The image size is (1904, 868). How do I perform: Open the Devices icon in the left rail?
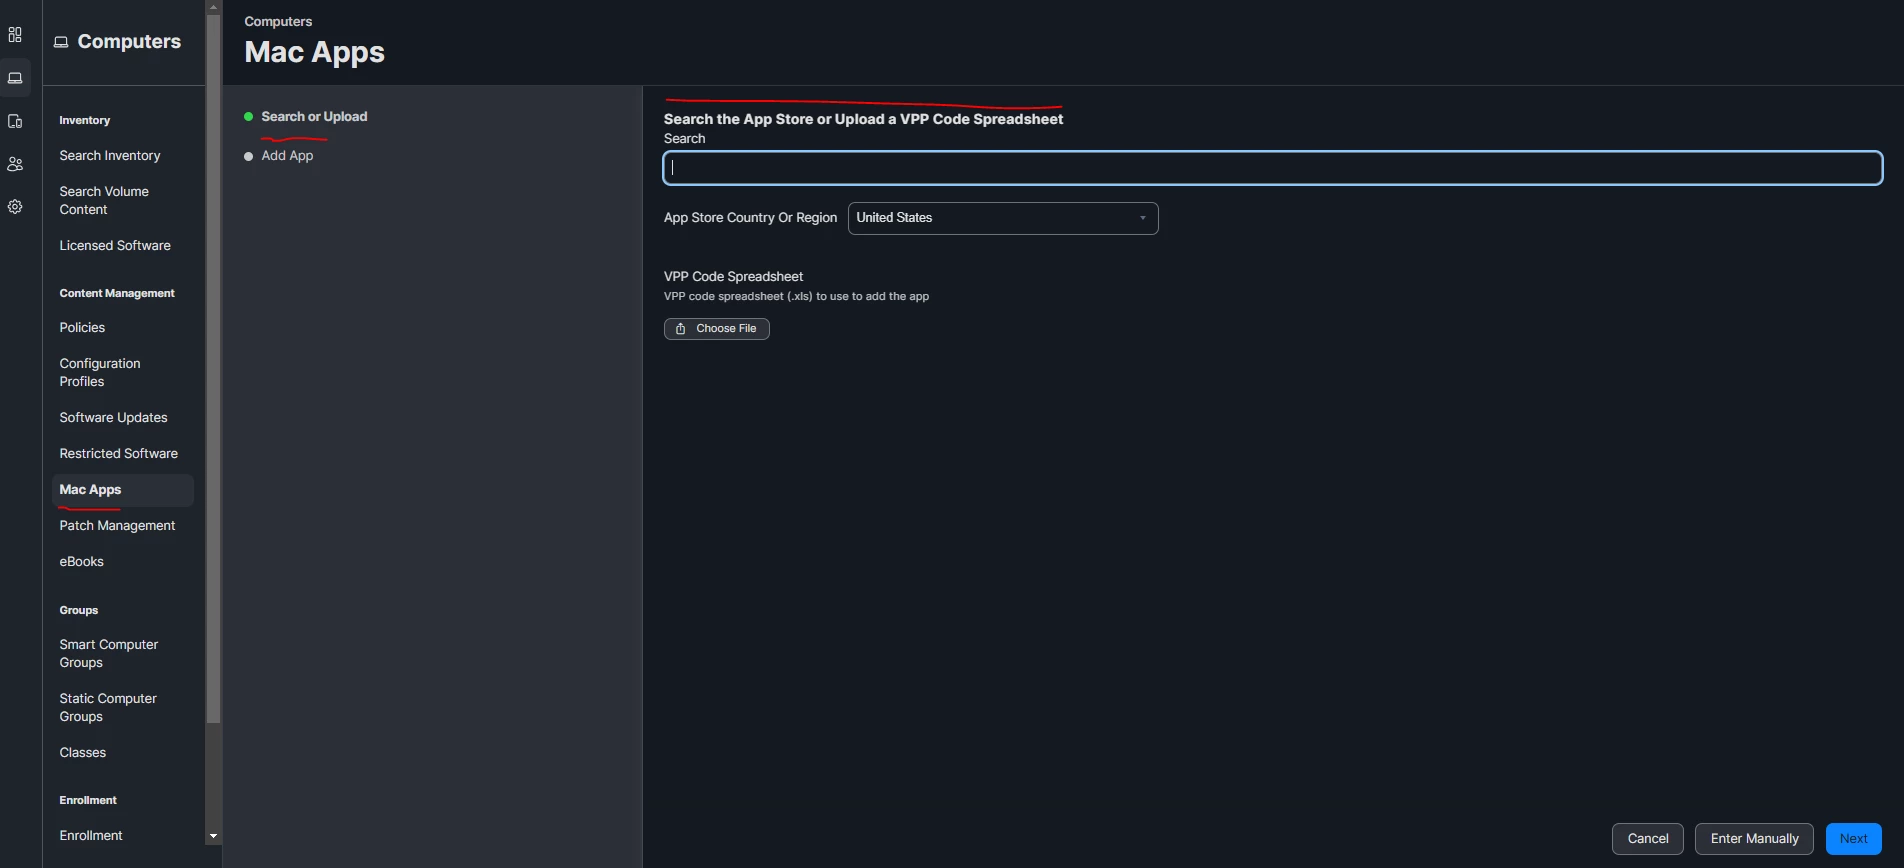point(15,121)
